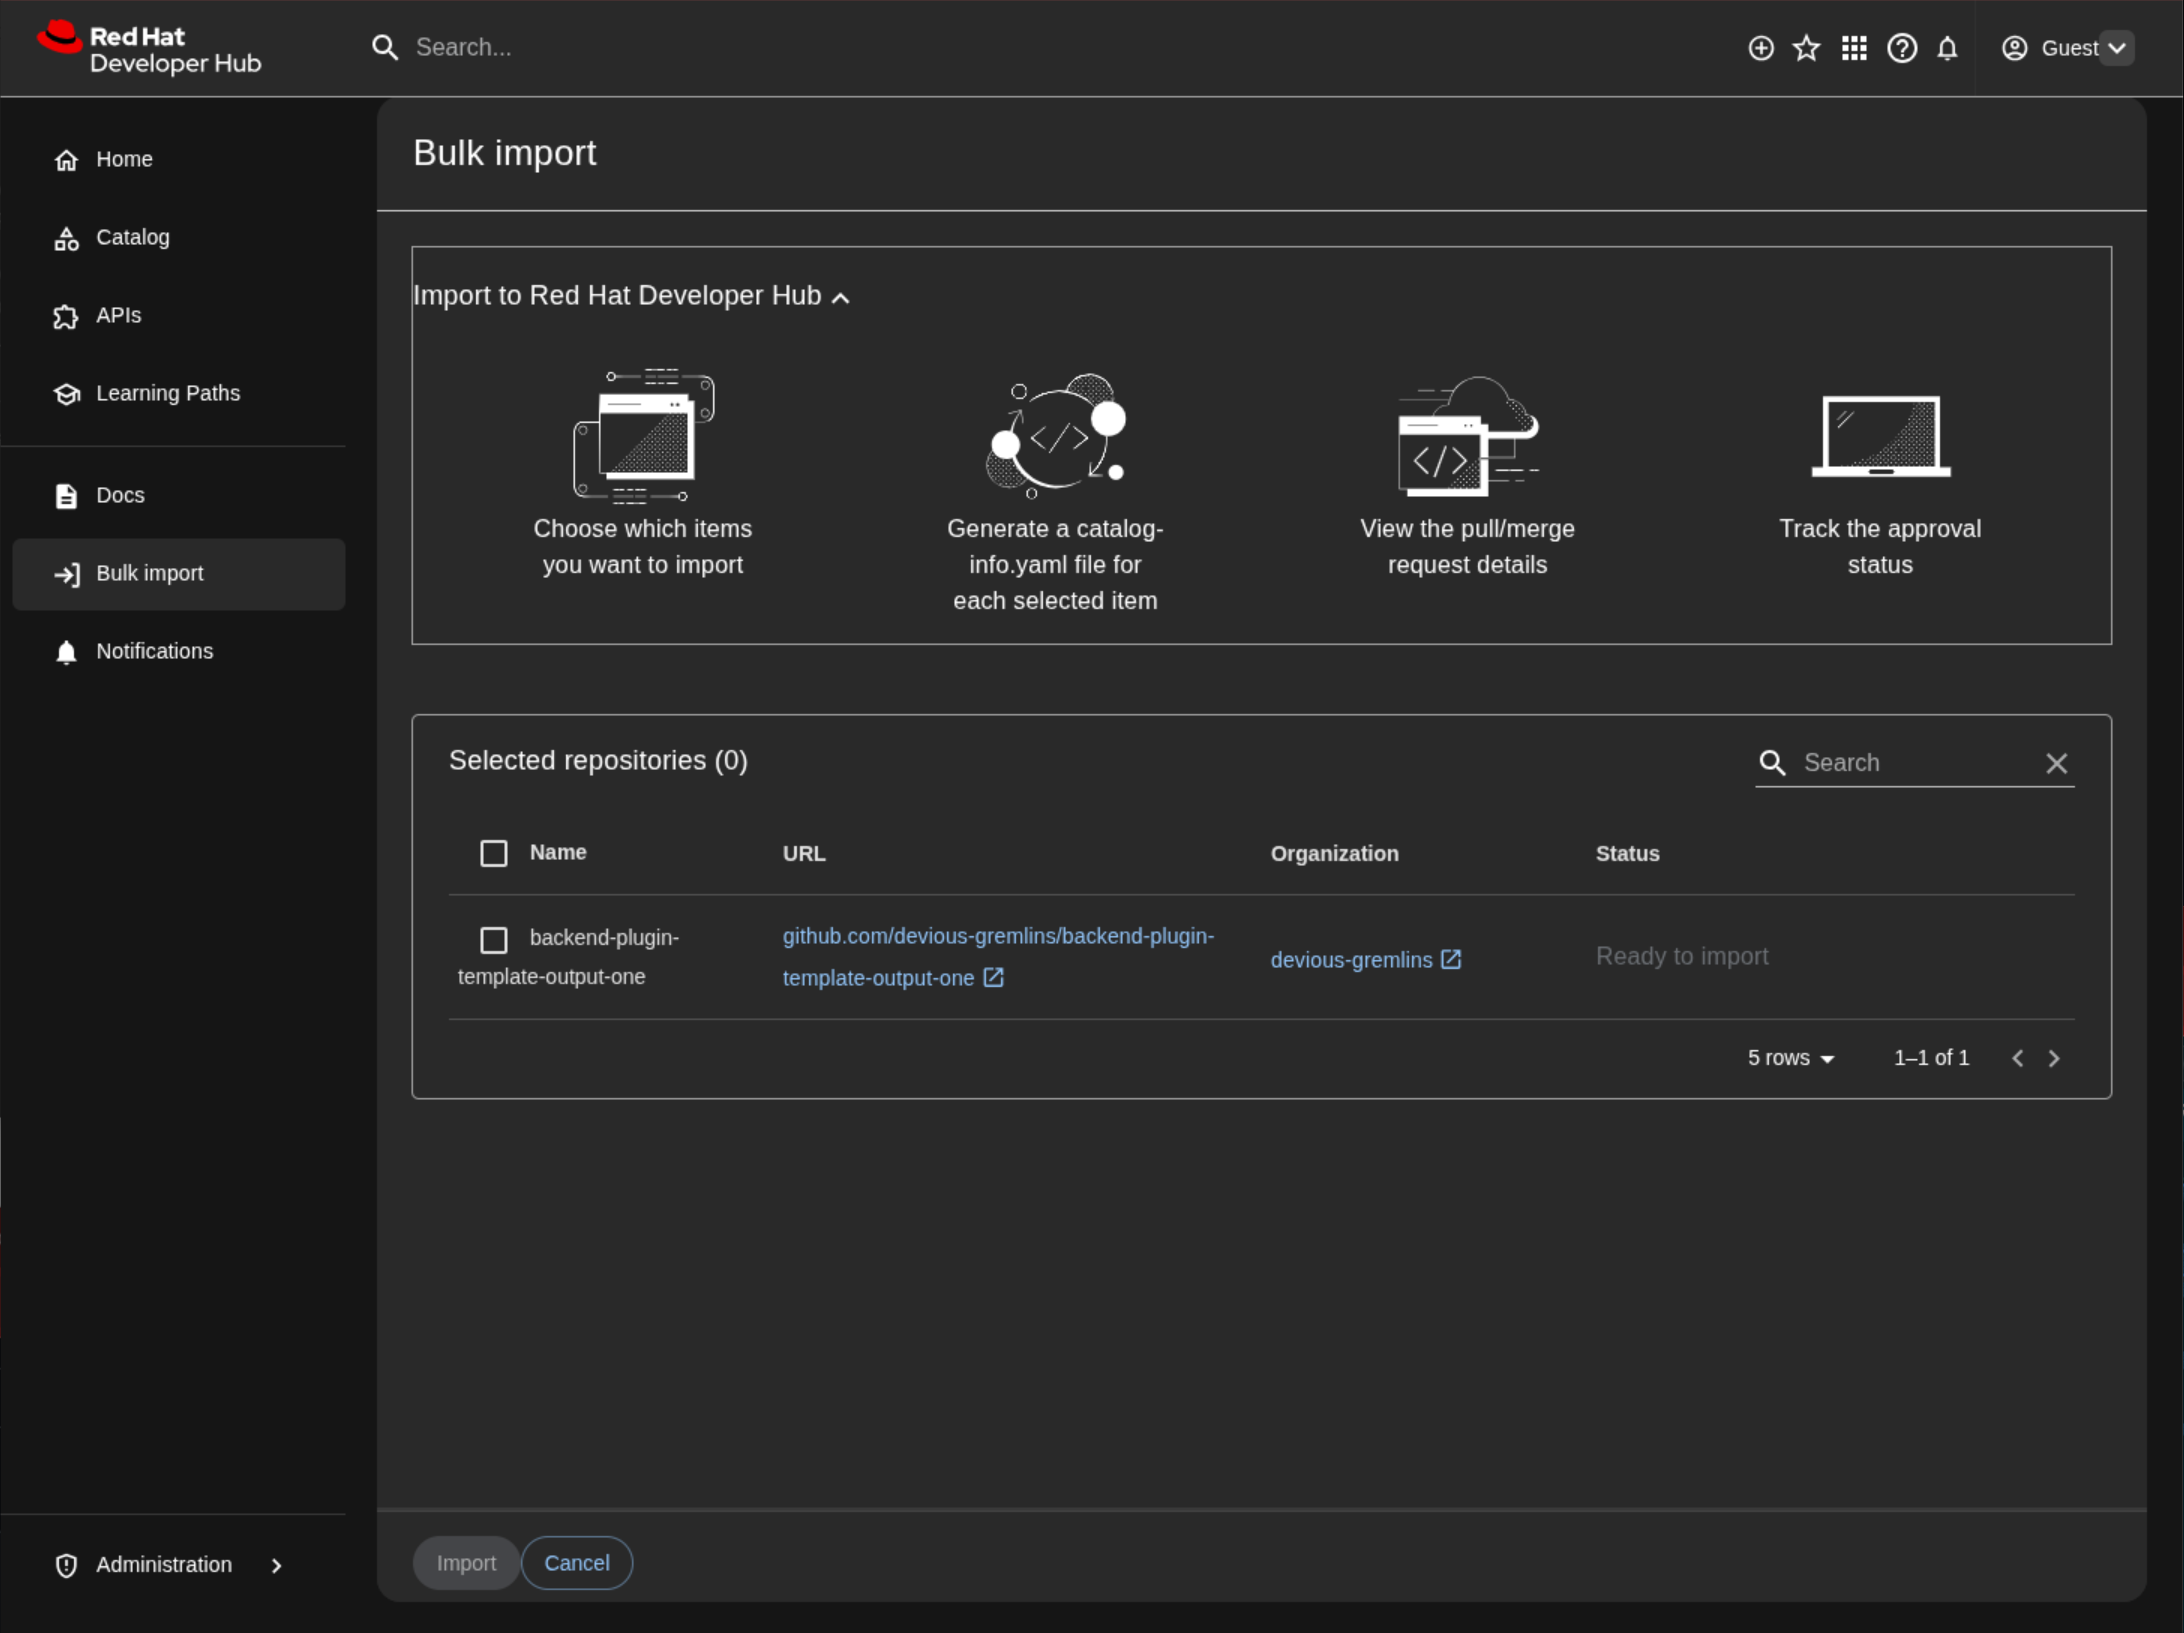This screenshot has height=1633, width=2184.
Task: Open the github.com backend-plugin-template-output-one URL link
Action: click(997, 937)
